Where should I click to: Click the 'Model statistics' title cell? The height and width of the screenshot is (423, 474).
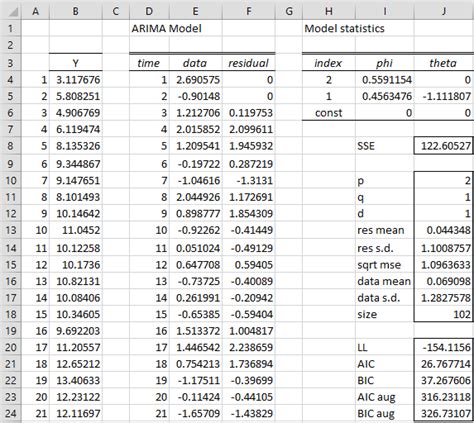click(344, 28)
